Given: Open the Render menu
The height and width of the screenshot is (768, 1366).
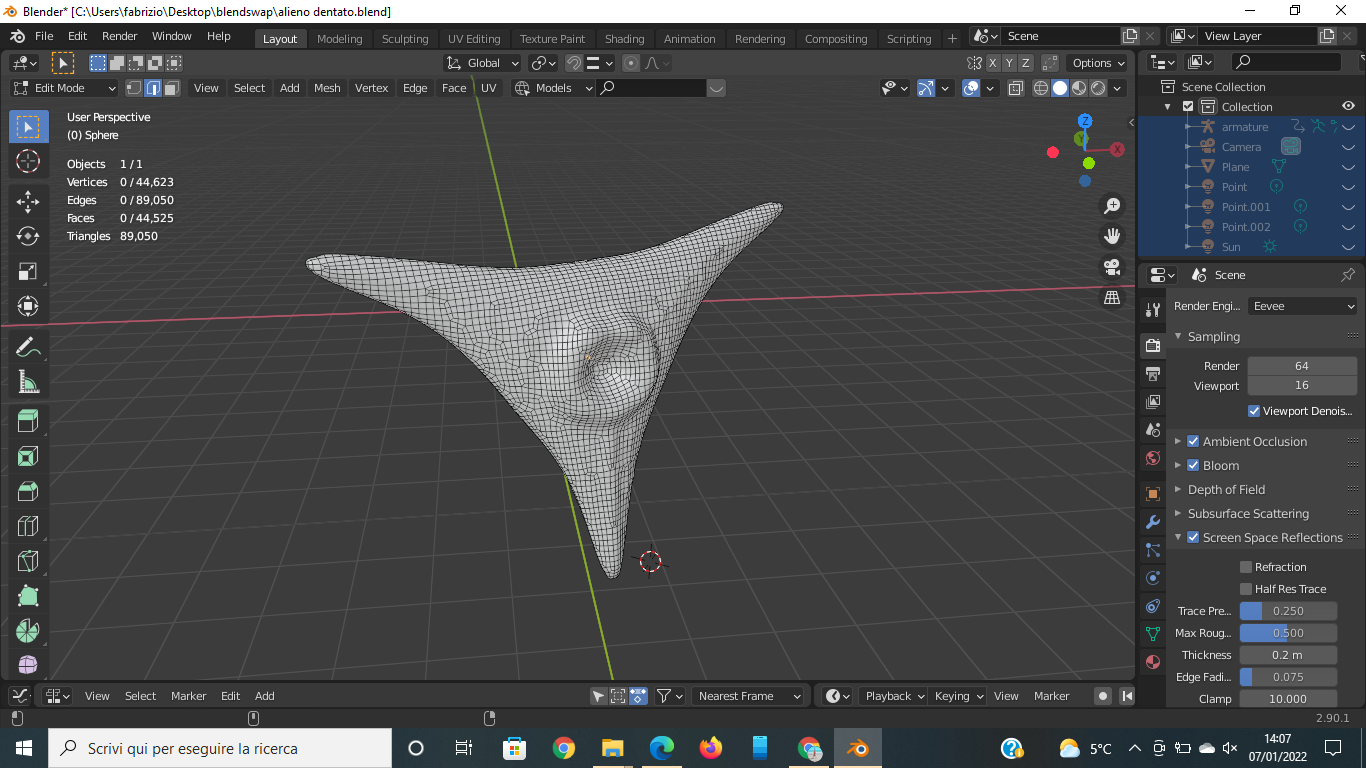Looking at the screenshot, I should [120, 36].
